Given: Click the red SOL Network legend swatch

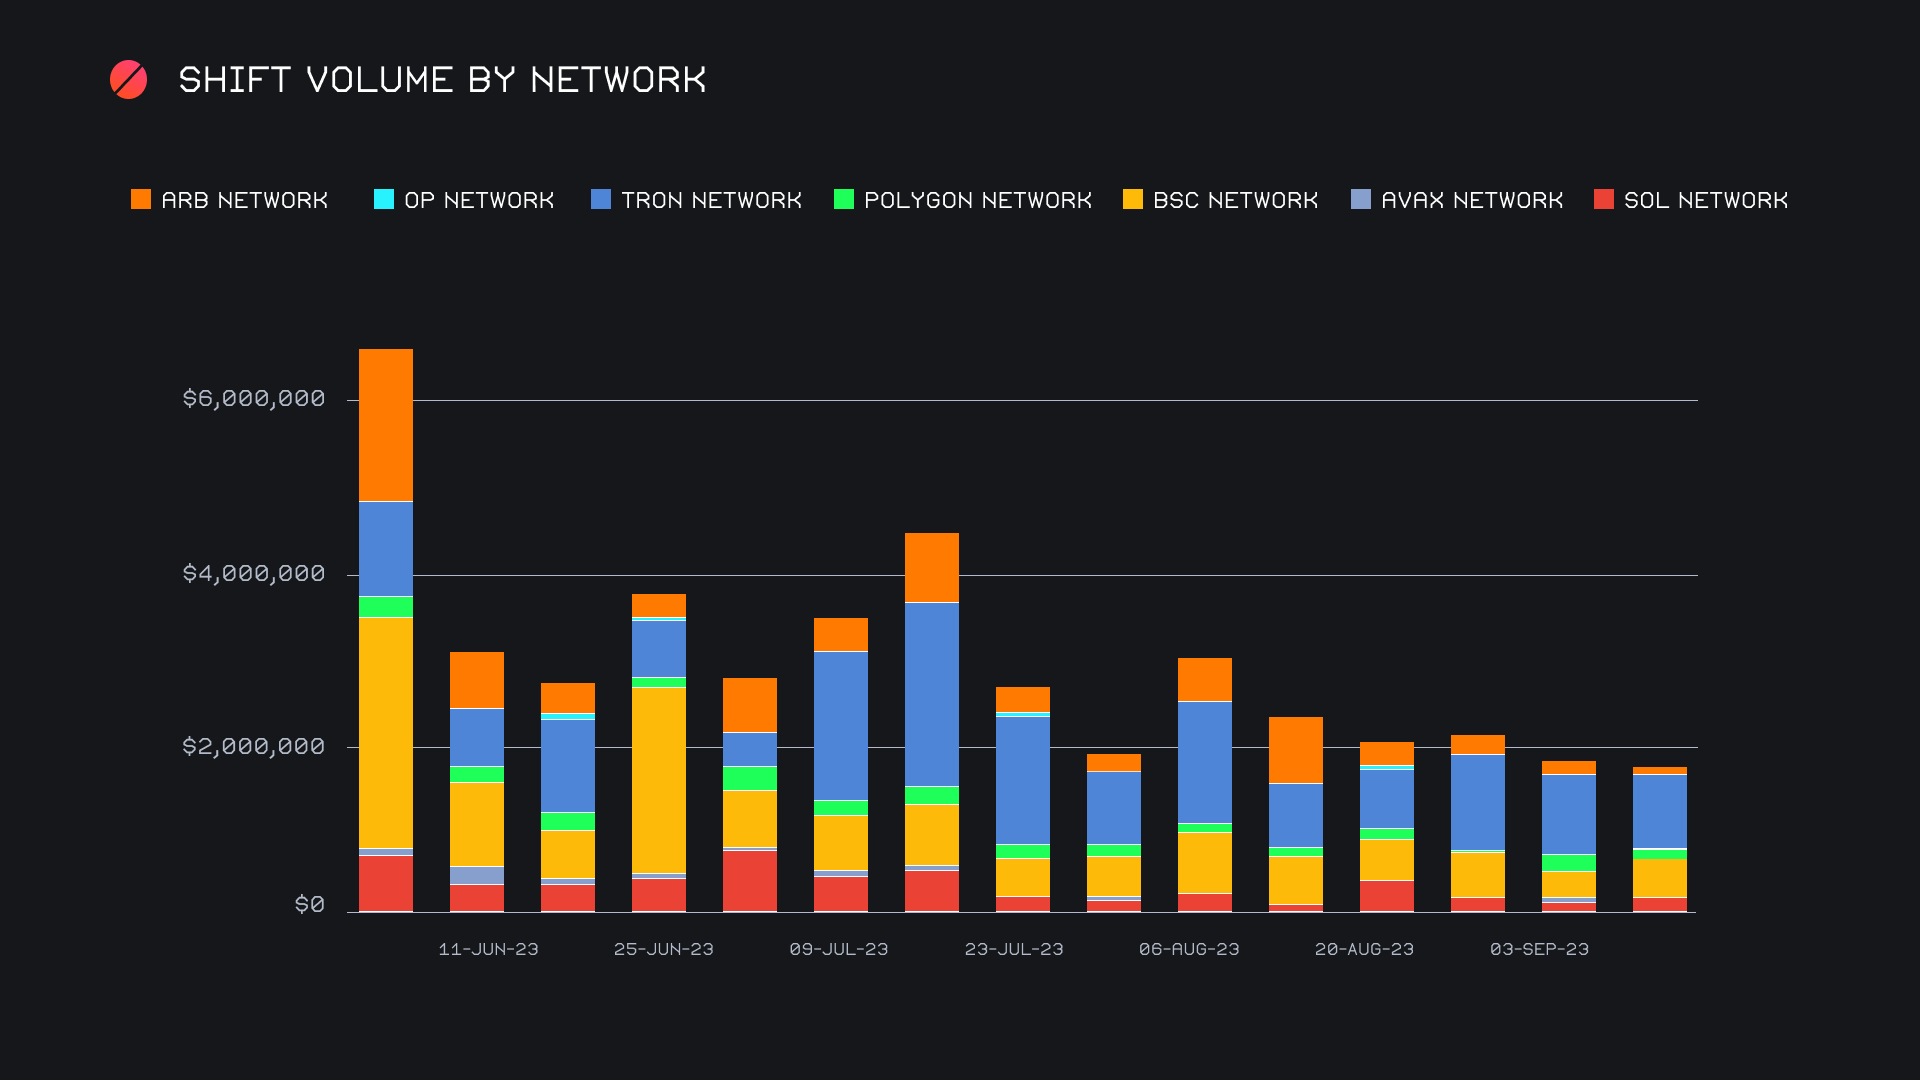Looking at the screenshot, I should [x=1604, y=199].
